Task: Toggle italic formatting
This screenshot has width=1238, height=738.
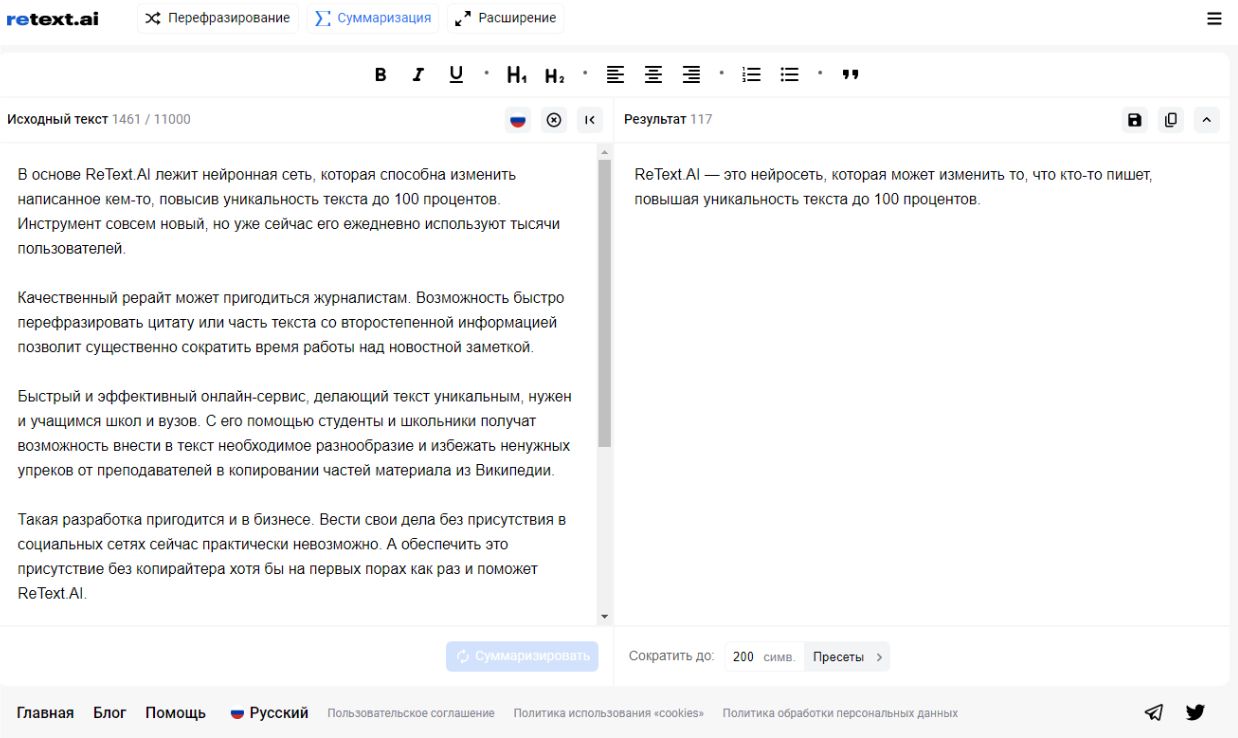Action: click(418, 75)
